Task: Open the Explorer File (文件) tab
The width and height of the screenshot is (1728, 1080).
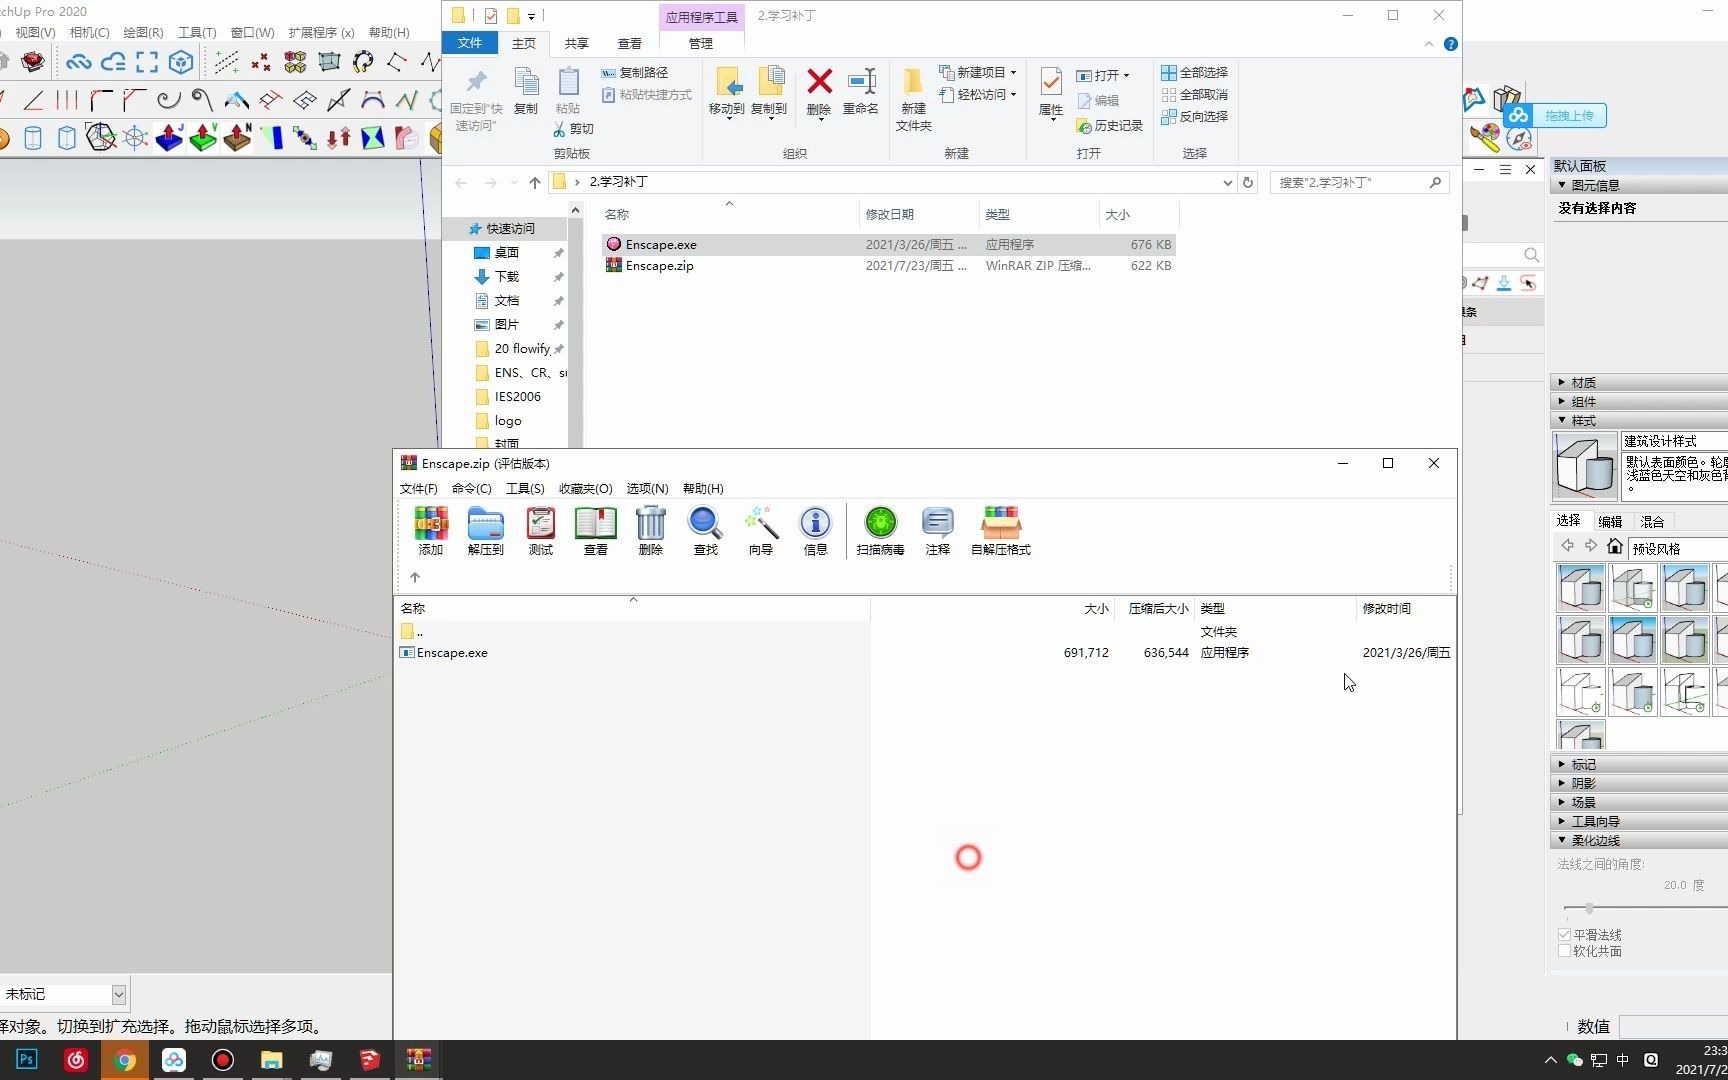Action: (x=470, y=43)
